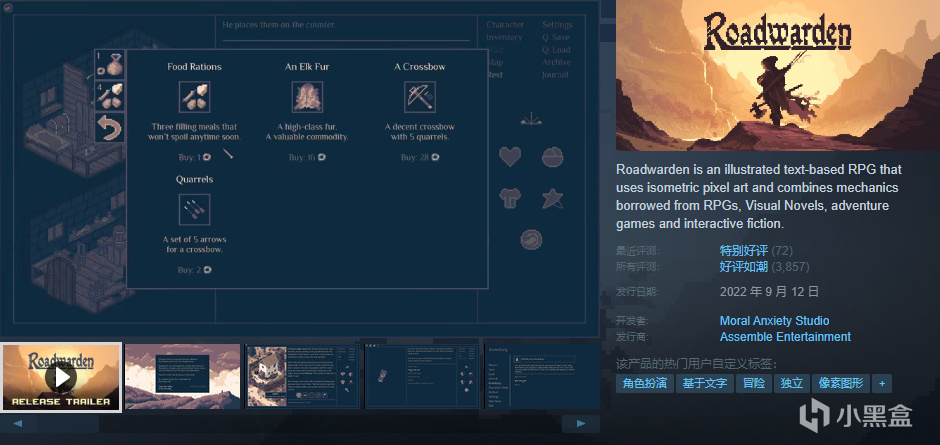Open the Journal menu entry

(555, 75)
